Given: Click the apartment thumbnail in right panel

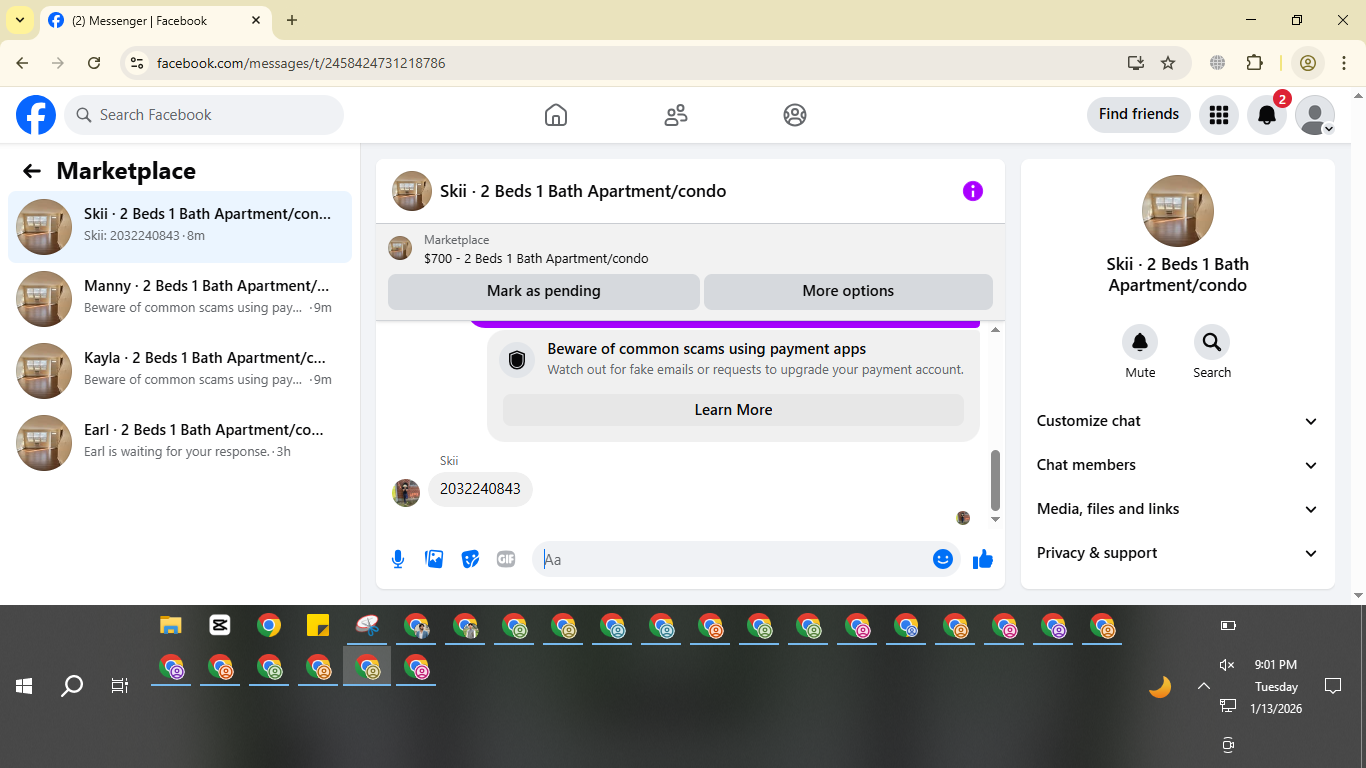Looking at the screenshot, I should pos(1178,211).
